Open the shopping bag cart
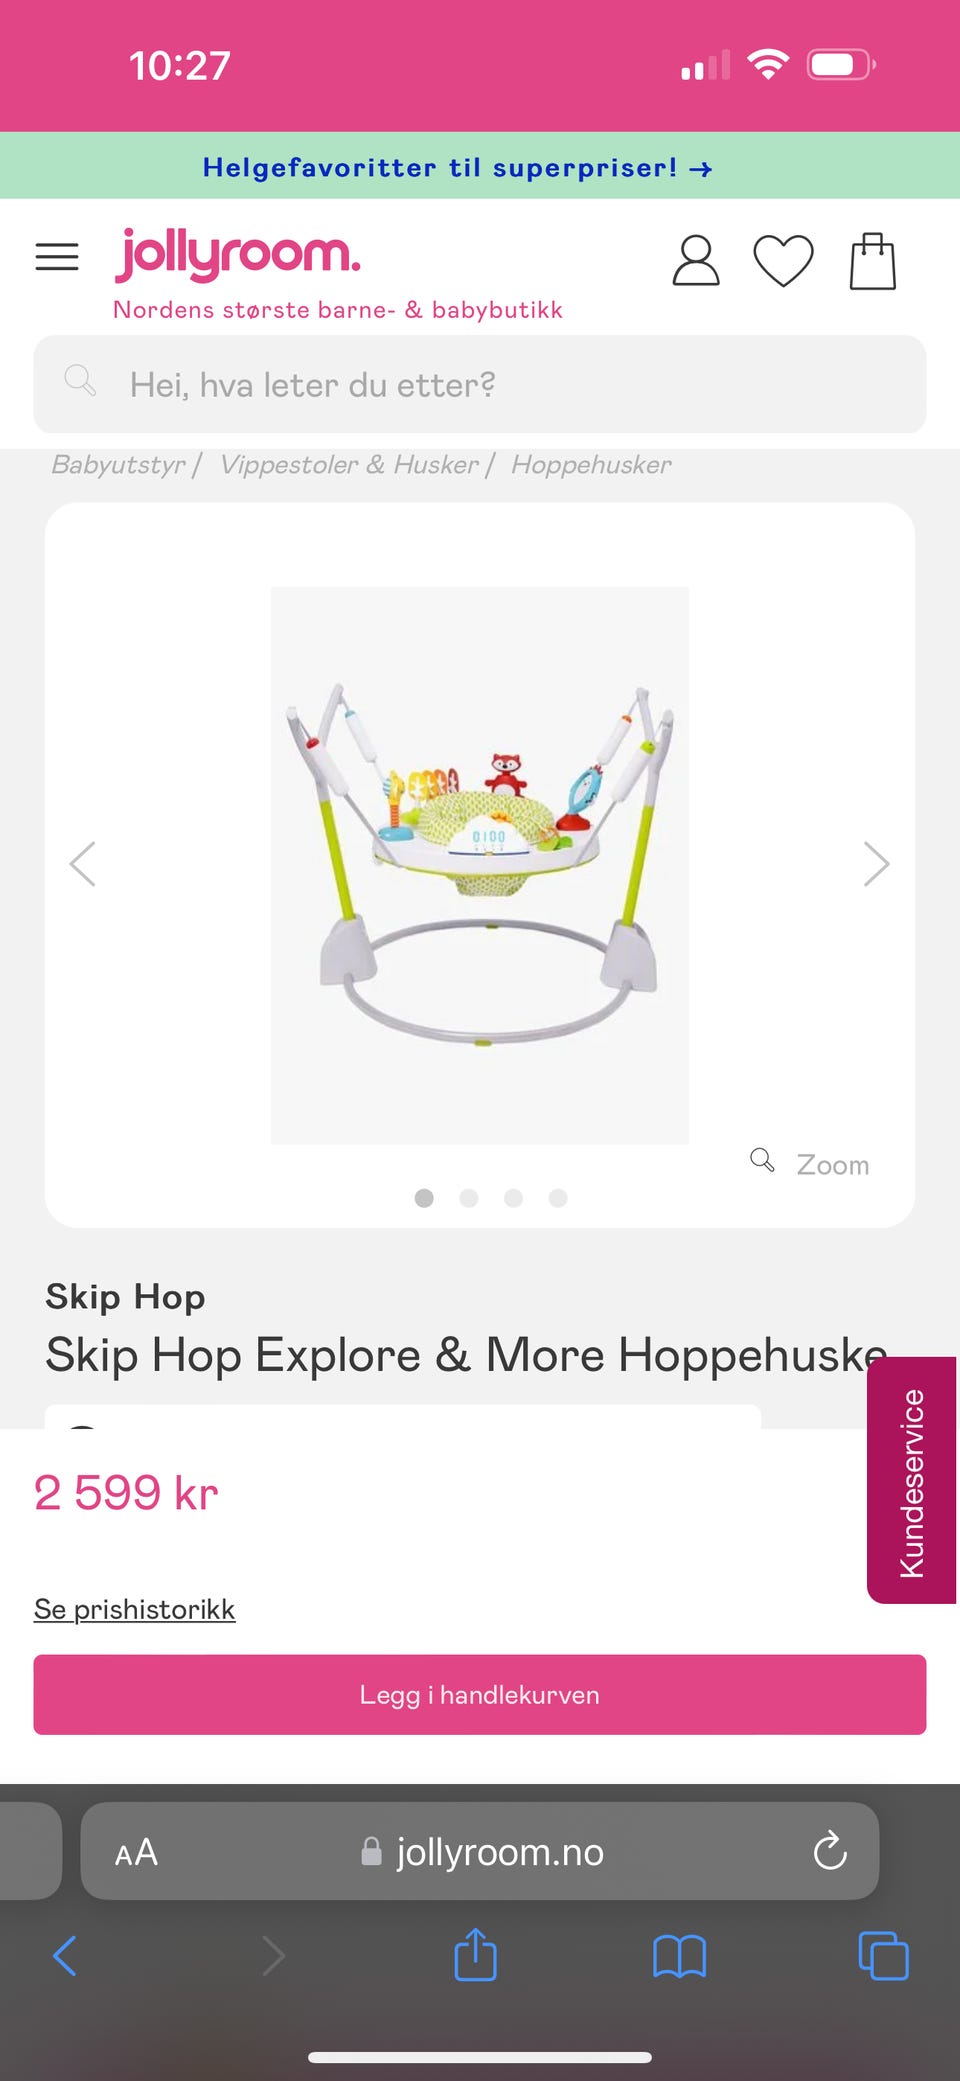The width and height of the screenshot is (960, 2081). pyautogui.click(x=873, y=261)
